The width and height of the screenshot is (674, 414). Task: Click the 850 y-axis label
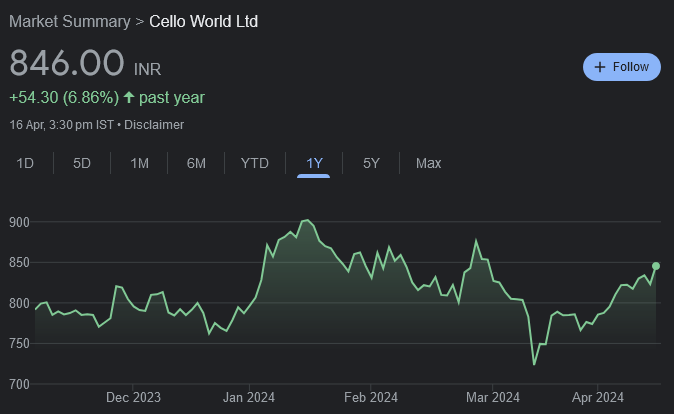point(19,263)
